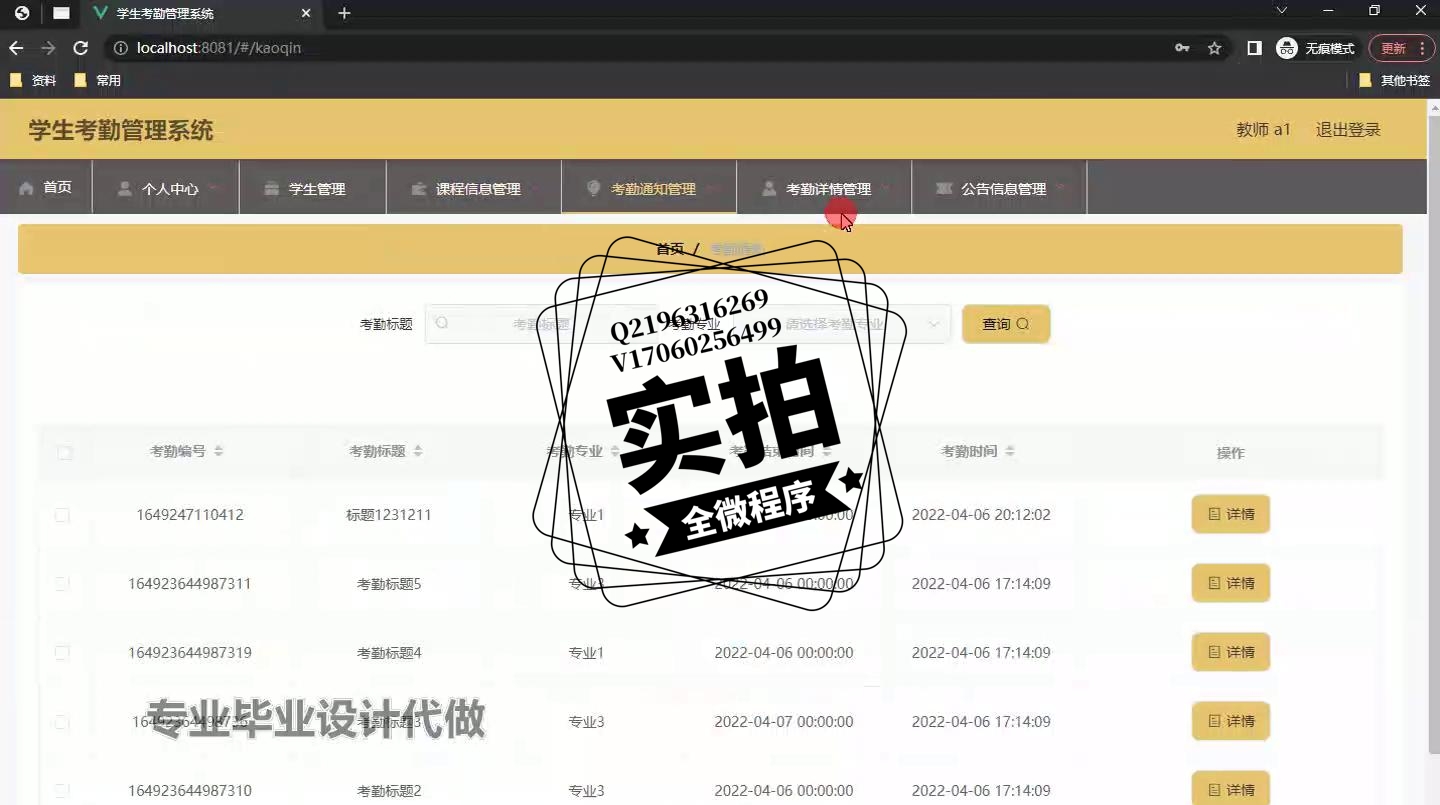Sort by the 考勤专业 column arrows
The height and width of the screenshot is (805, 1440).
[616, 451]
